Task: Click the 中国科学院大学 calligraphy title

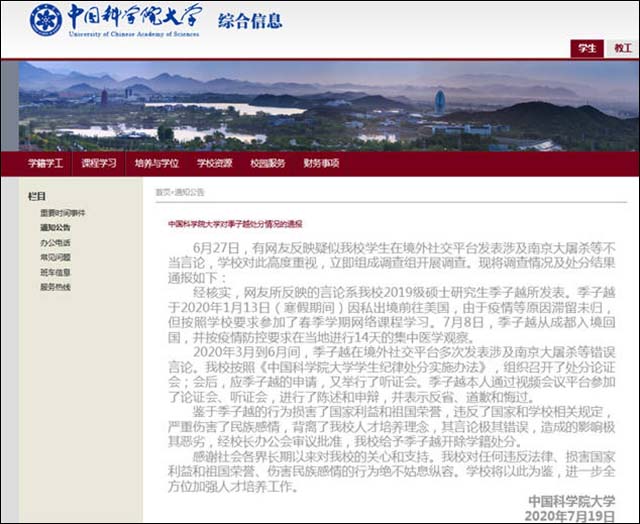Action: [135, 16]
